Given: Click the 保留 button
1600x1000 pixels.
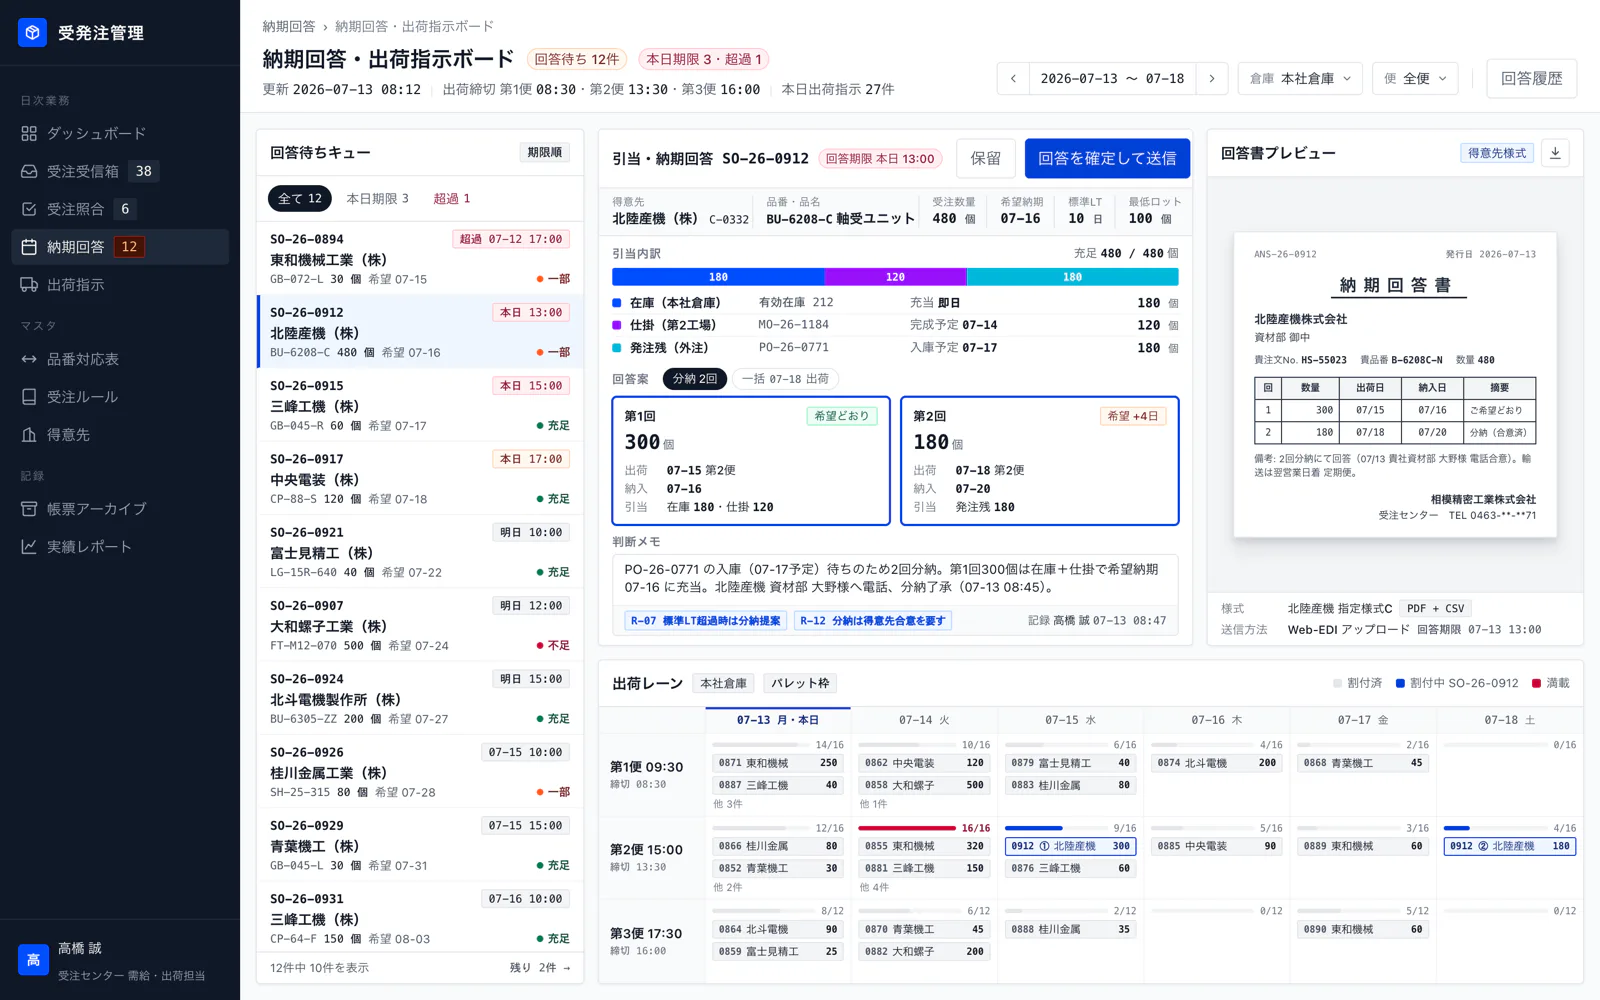Looking at the screenshot, I should pos(986,158).
